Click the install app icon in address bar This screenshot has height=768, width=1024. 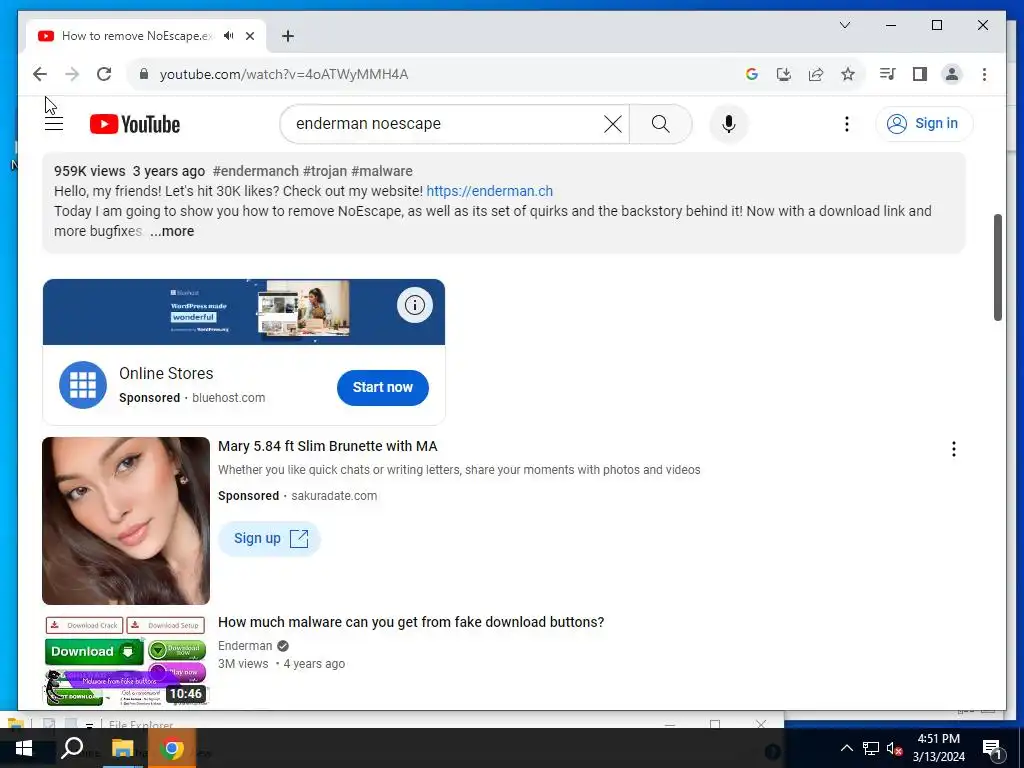tap(784, 74)
